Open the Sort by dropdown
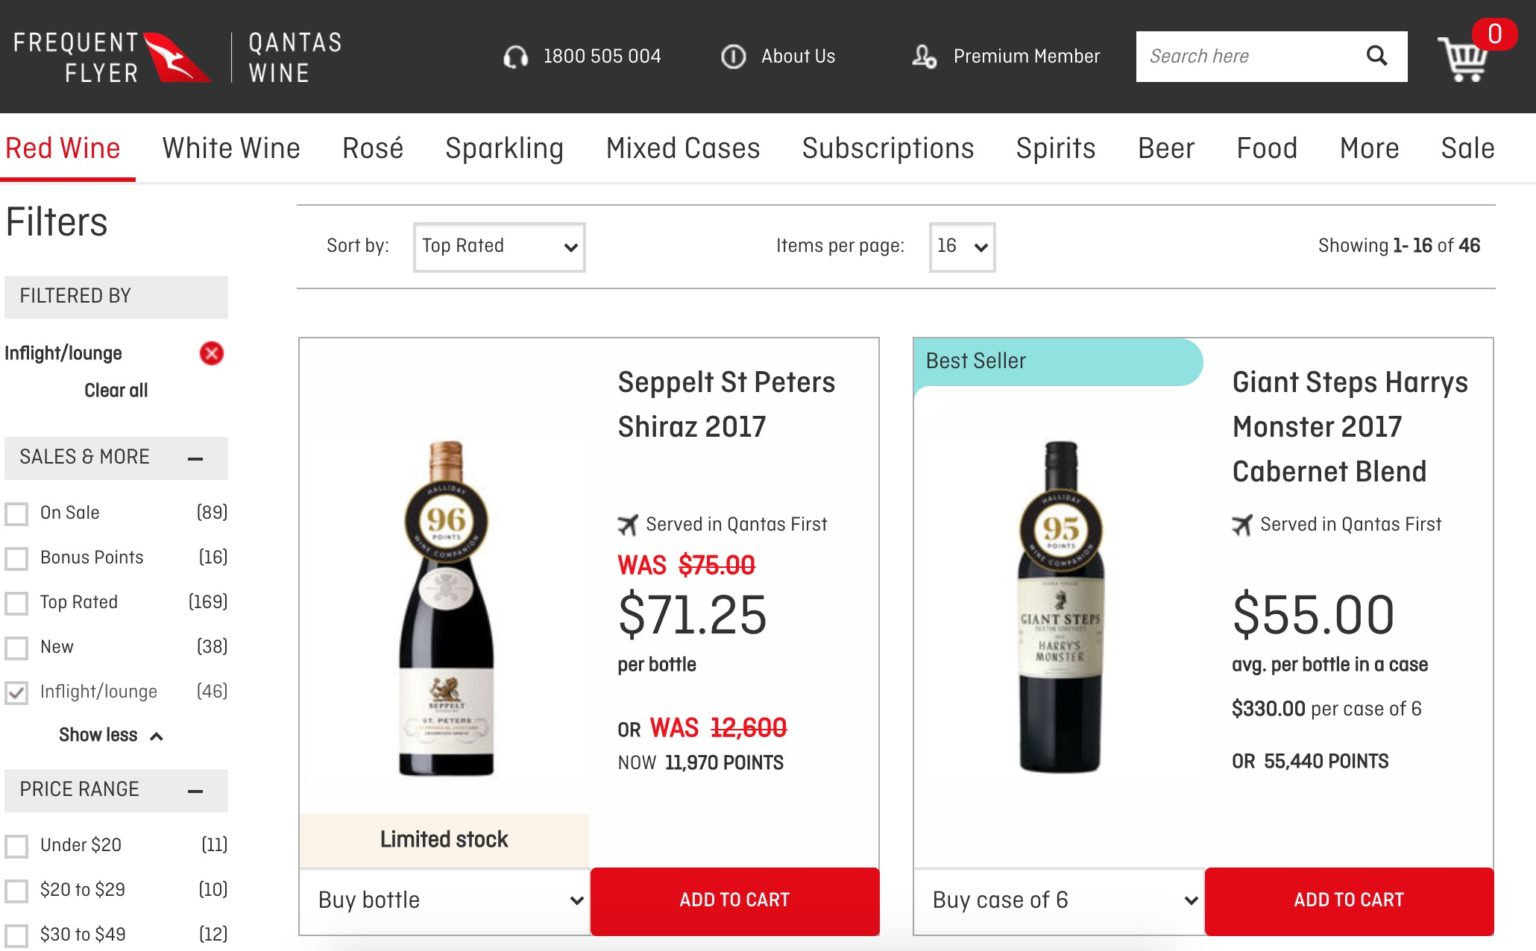Viewport: 1536px width, 951px height. tap(498, 246)
